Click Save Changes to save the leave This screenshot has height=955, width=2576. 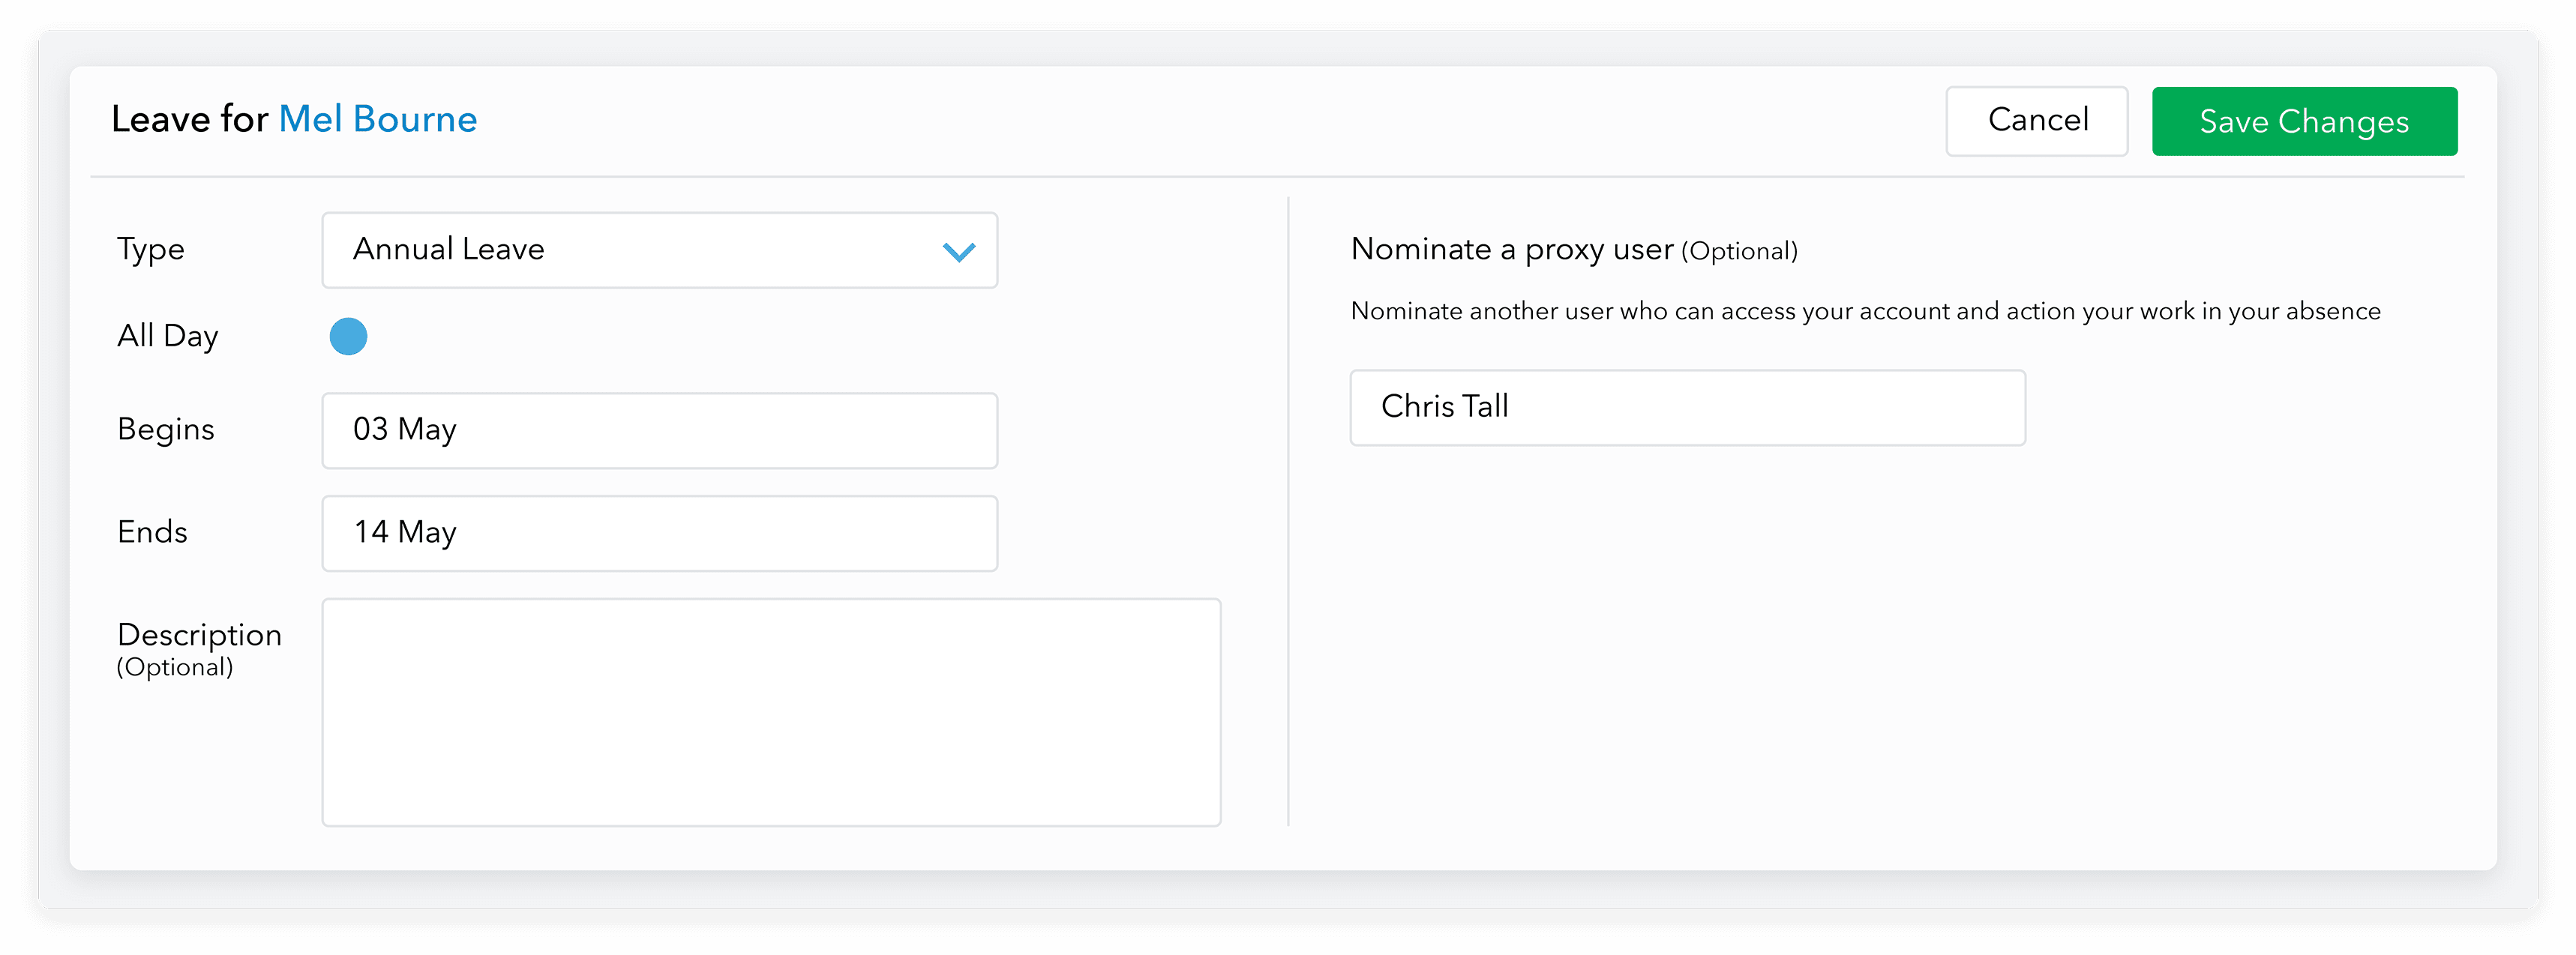[2304, 121]
